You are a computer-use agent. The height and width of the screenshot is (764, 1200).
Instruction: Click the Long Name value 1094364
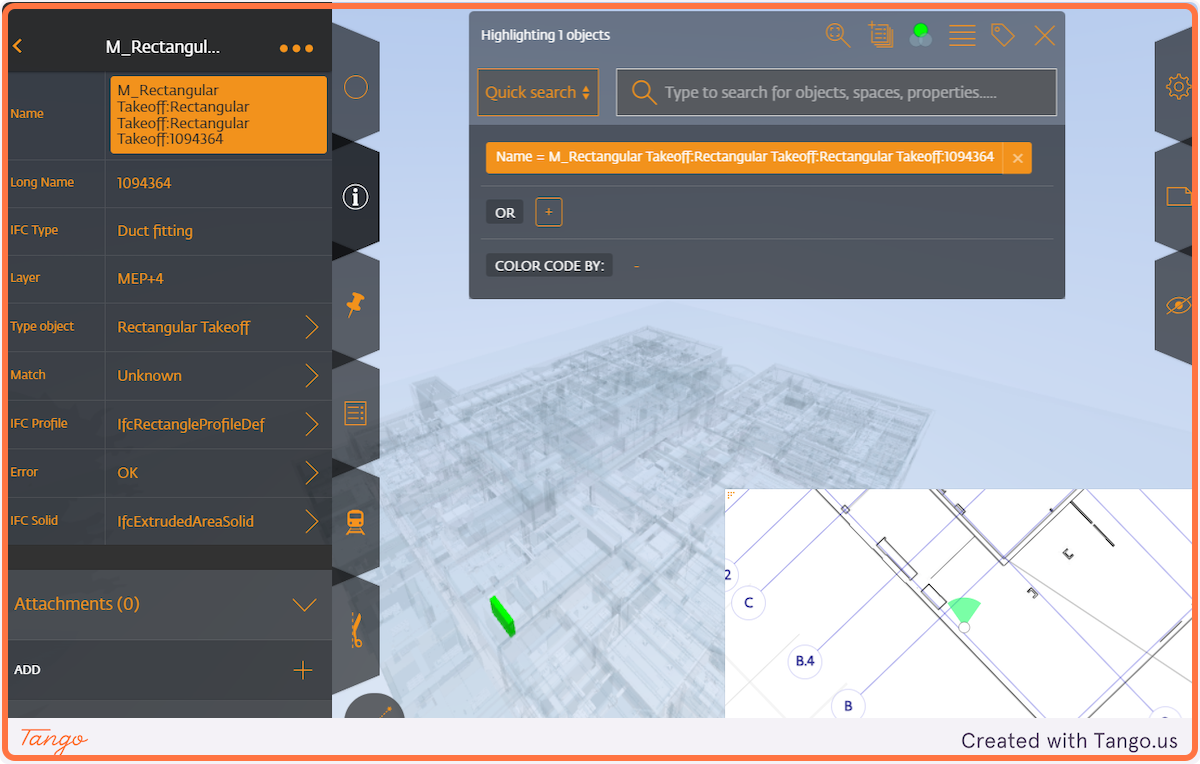(144, 183)
